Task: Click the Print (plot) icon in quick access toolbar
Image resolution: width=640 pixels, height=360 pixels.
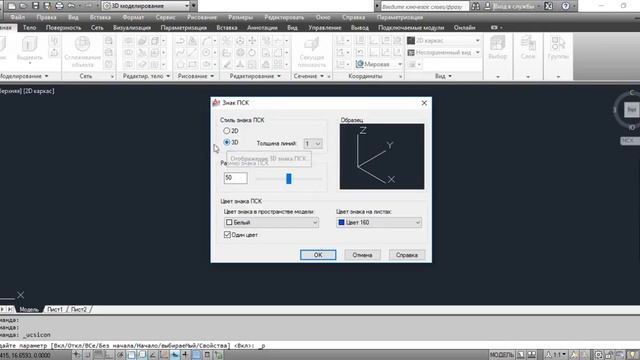Action: tap(59, 6)
